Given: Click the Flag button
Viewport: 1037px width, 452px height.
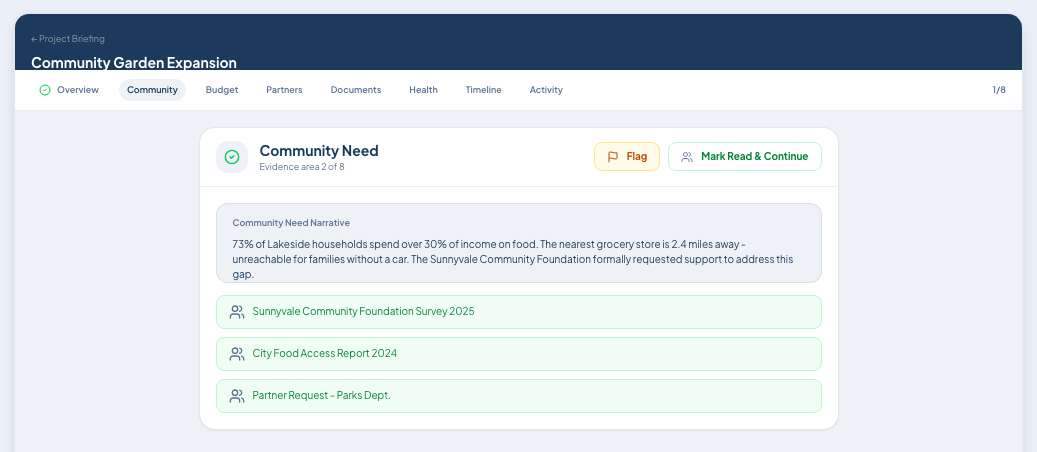Looking at the screenshot, I should pyautogui.click(x=627, y=157).
